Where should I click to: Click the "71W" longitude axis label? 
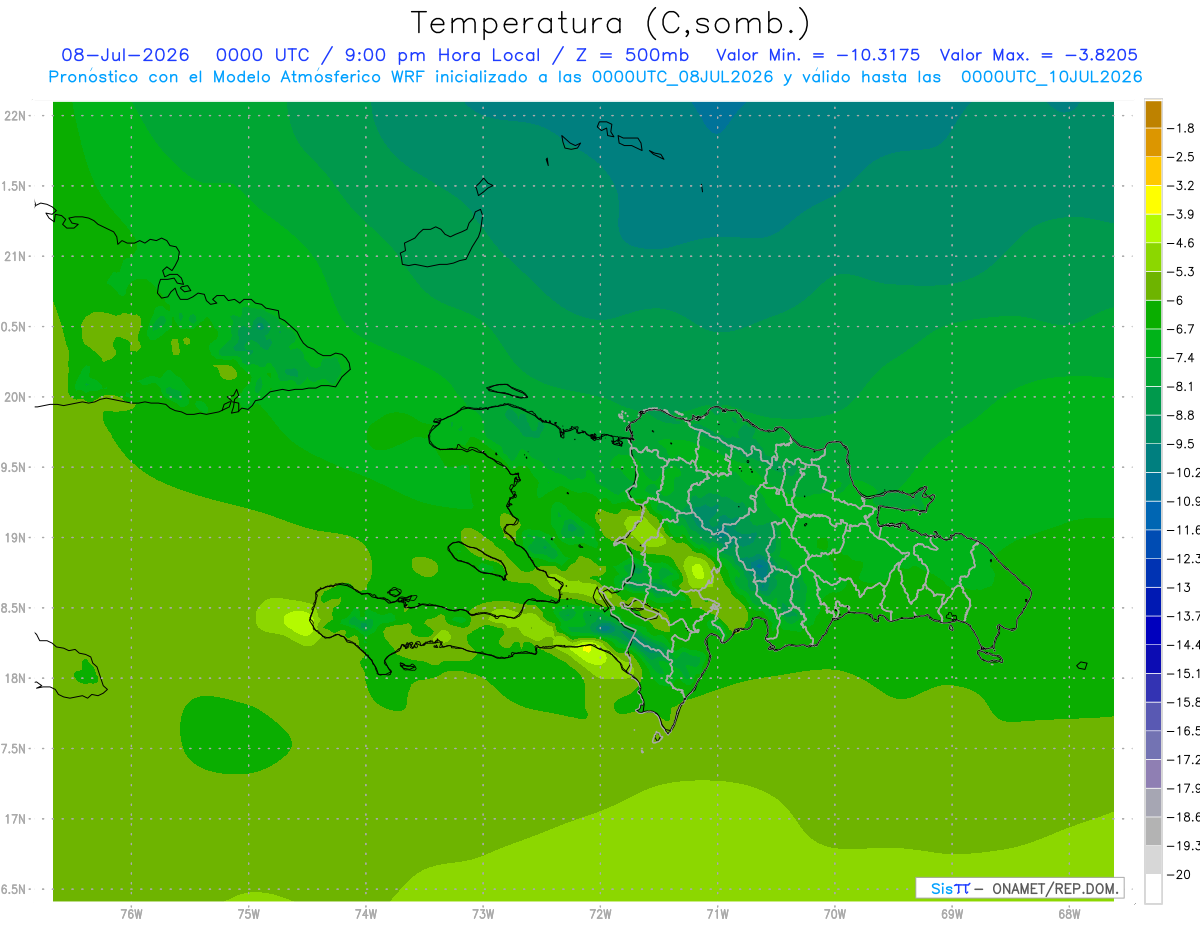tap(717, 913)
